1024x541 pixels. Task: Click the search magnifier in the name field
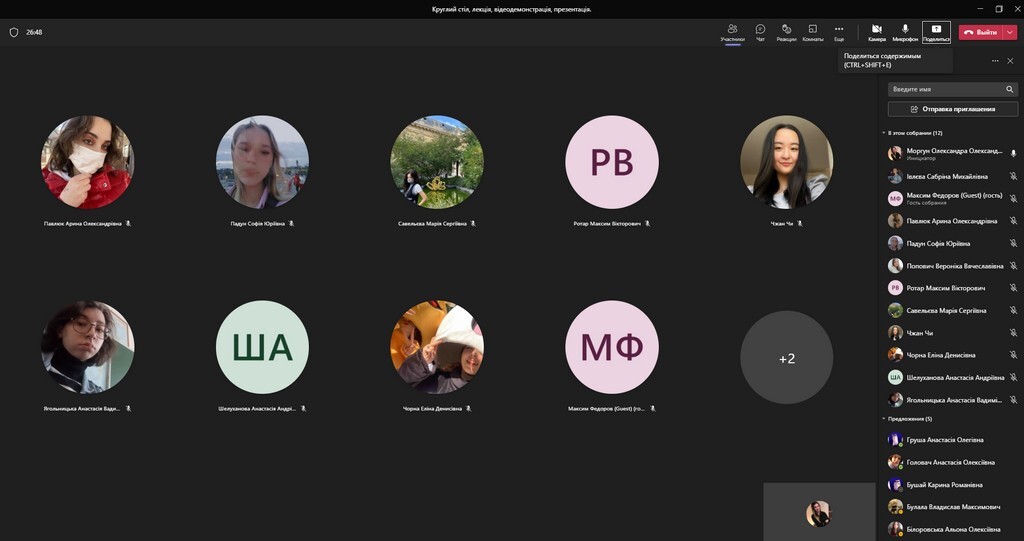click(x=1010, y=89)
